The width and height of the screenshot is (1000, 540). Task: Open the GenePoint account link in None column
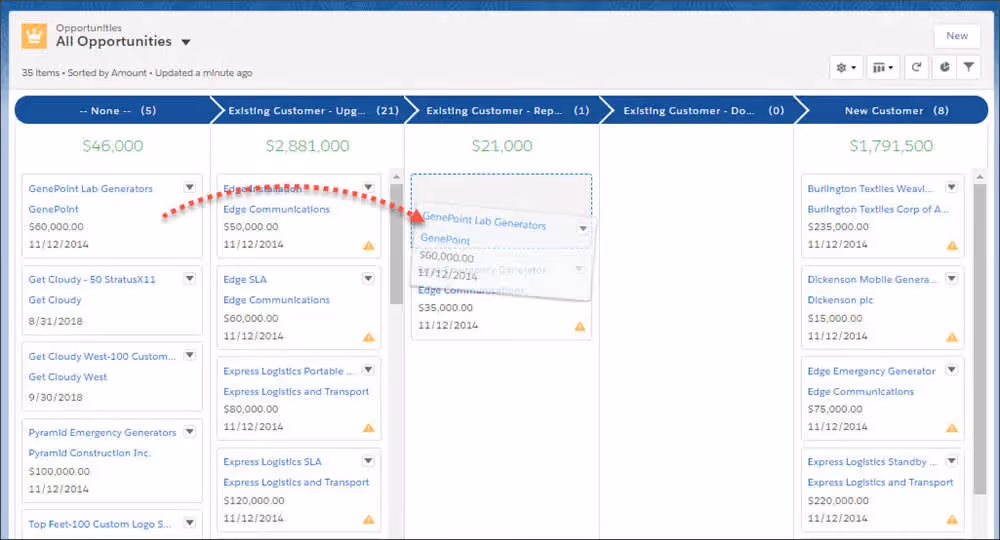(x=54, y=209)
